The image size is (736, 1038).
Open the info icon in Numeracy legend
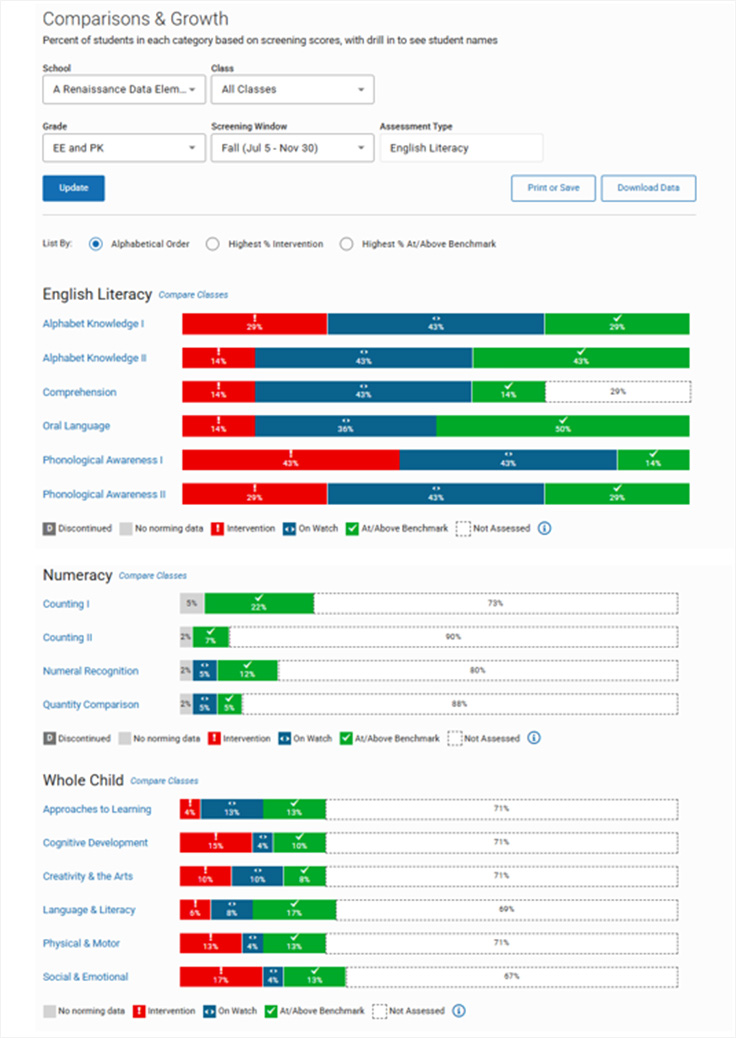pyautogui.click(x=534, y=737)
